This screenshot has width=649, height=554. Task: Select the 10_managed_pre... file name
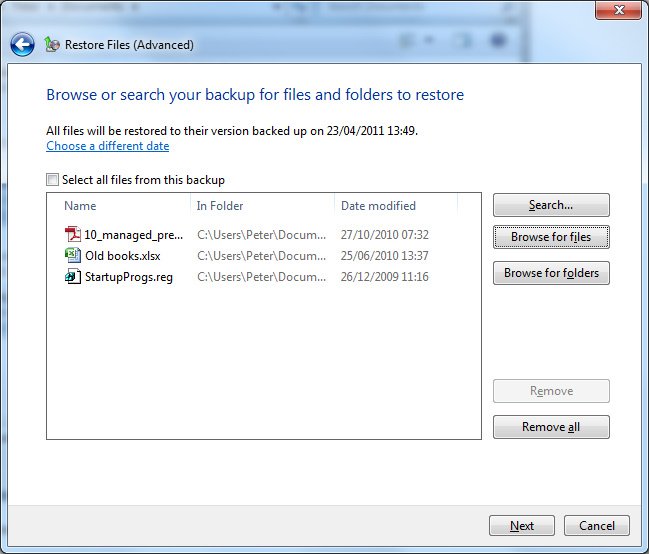pyautogui.click(x=134, y=235)
